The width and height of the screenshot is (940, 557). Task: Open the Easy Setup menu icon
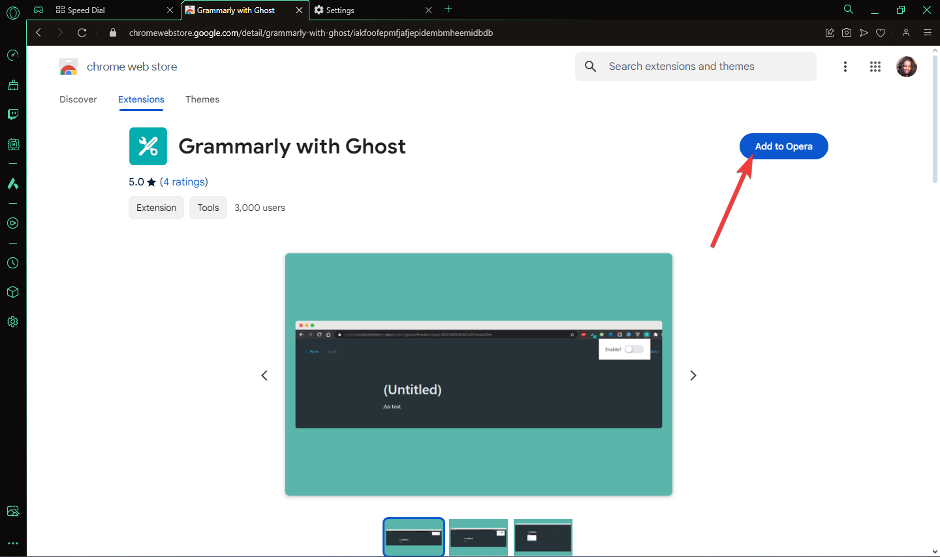[x=927, y=33]
